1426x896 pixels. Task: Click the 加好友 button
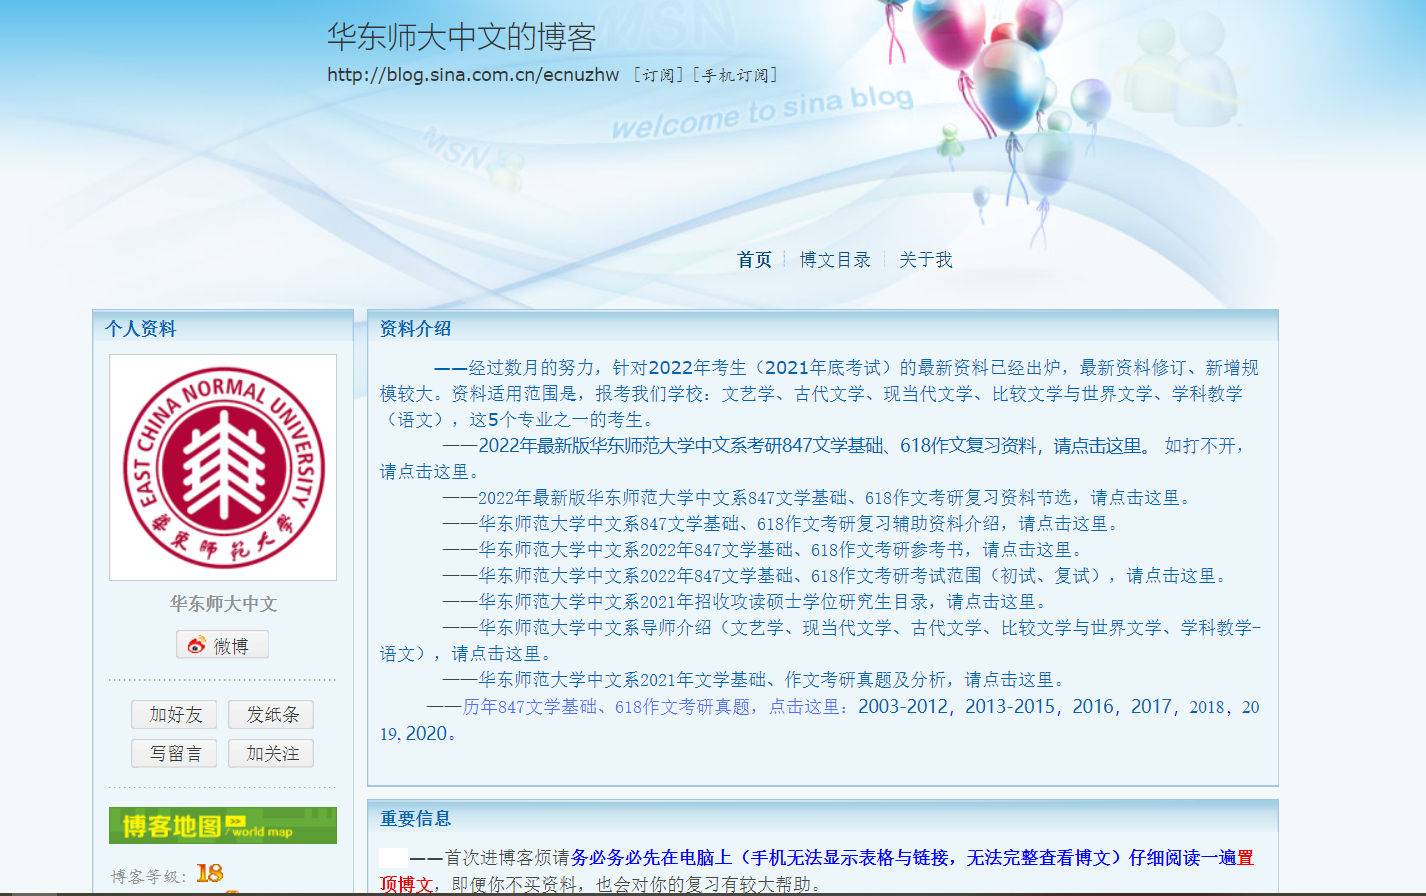click(x=174, y=714)
